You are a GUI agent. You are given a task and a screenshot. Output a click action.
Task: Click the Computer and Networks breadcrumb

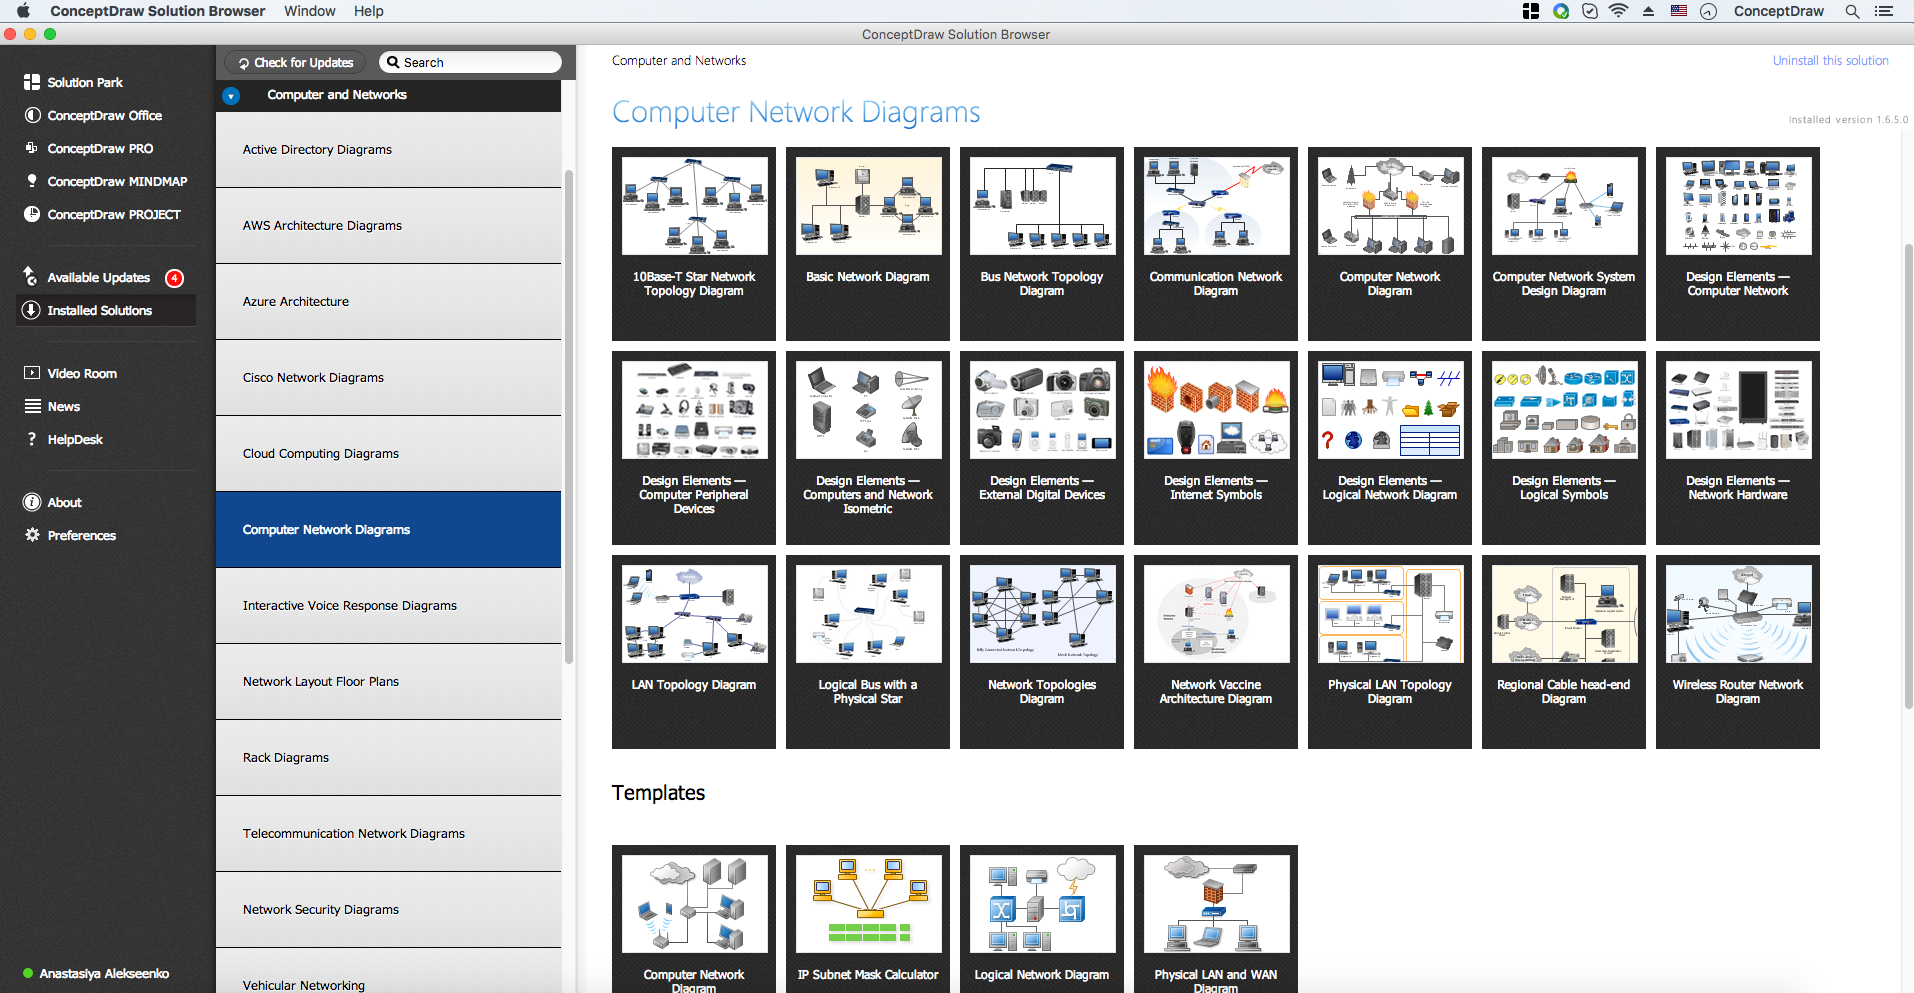click(679, 60)
